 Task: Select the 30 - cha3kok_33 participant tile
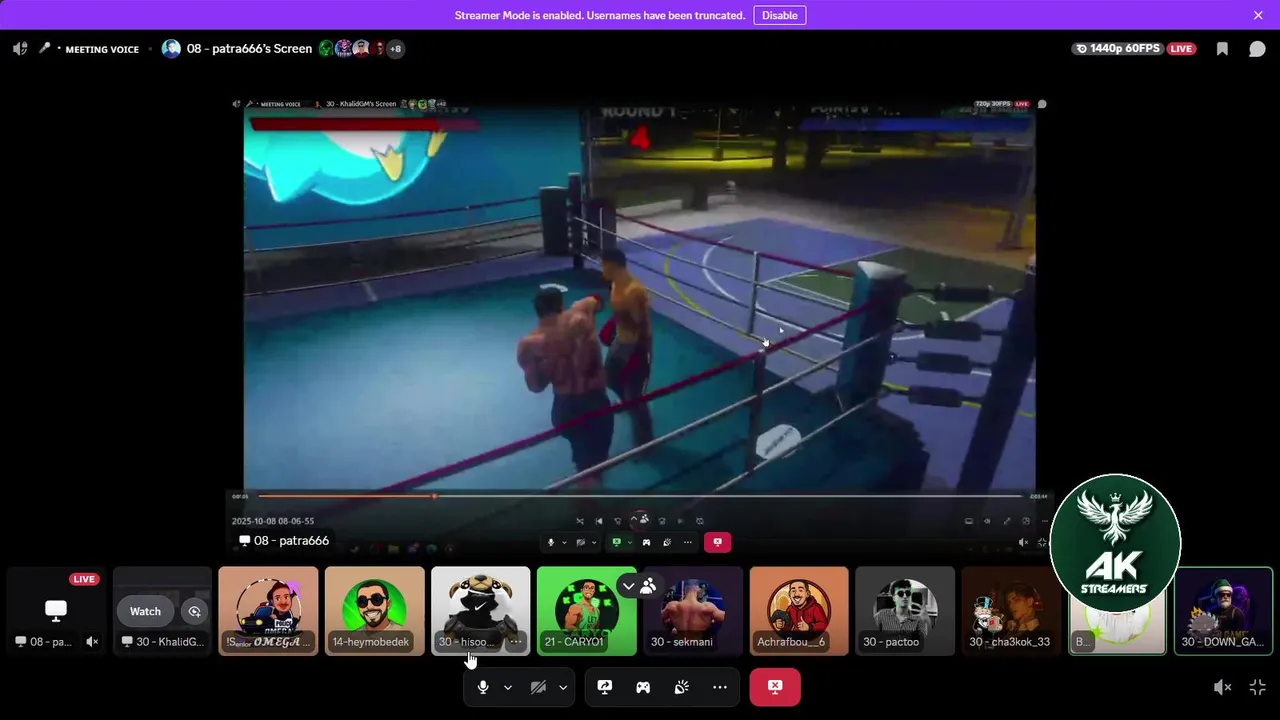(x=1011, y=611)
